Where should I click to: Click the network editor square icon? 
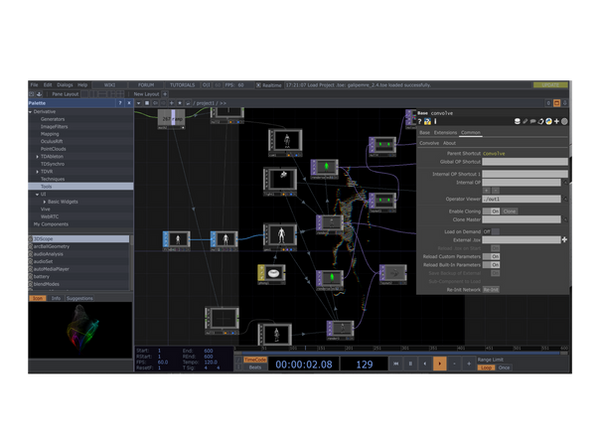(x=147, y=103)
